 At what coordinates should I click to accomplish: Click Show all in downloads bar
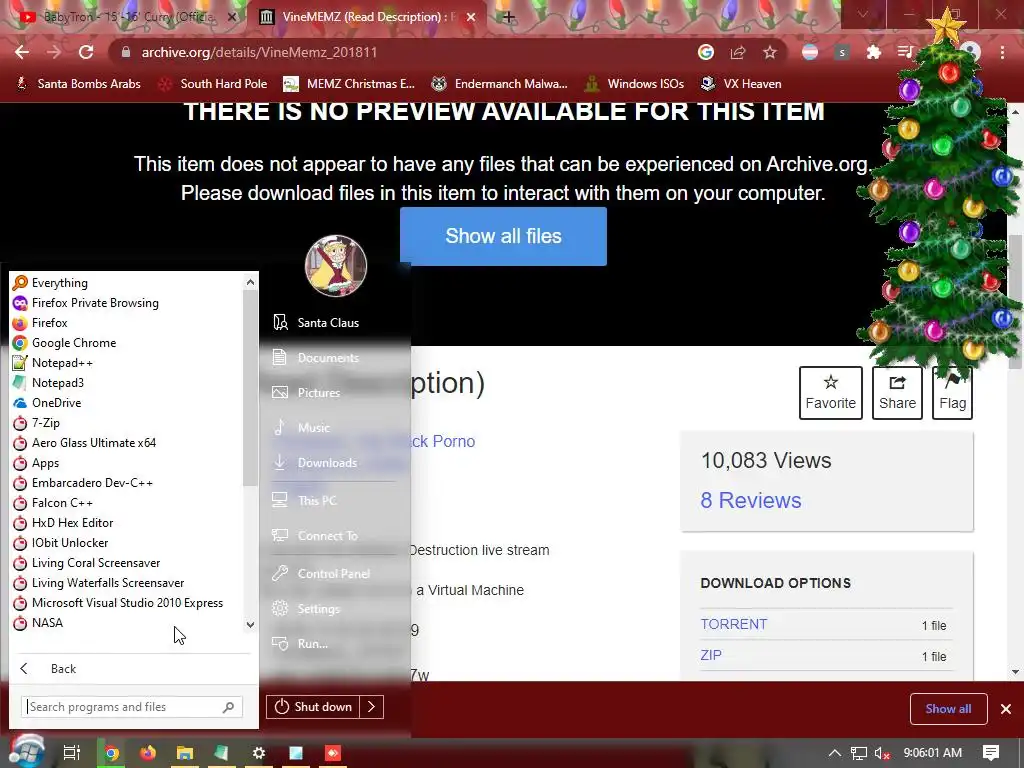pyautogui.click(x=948, y=709)
